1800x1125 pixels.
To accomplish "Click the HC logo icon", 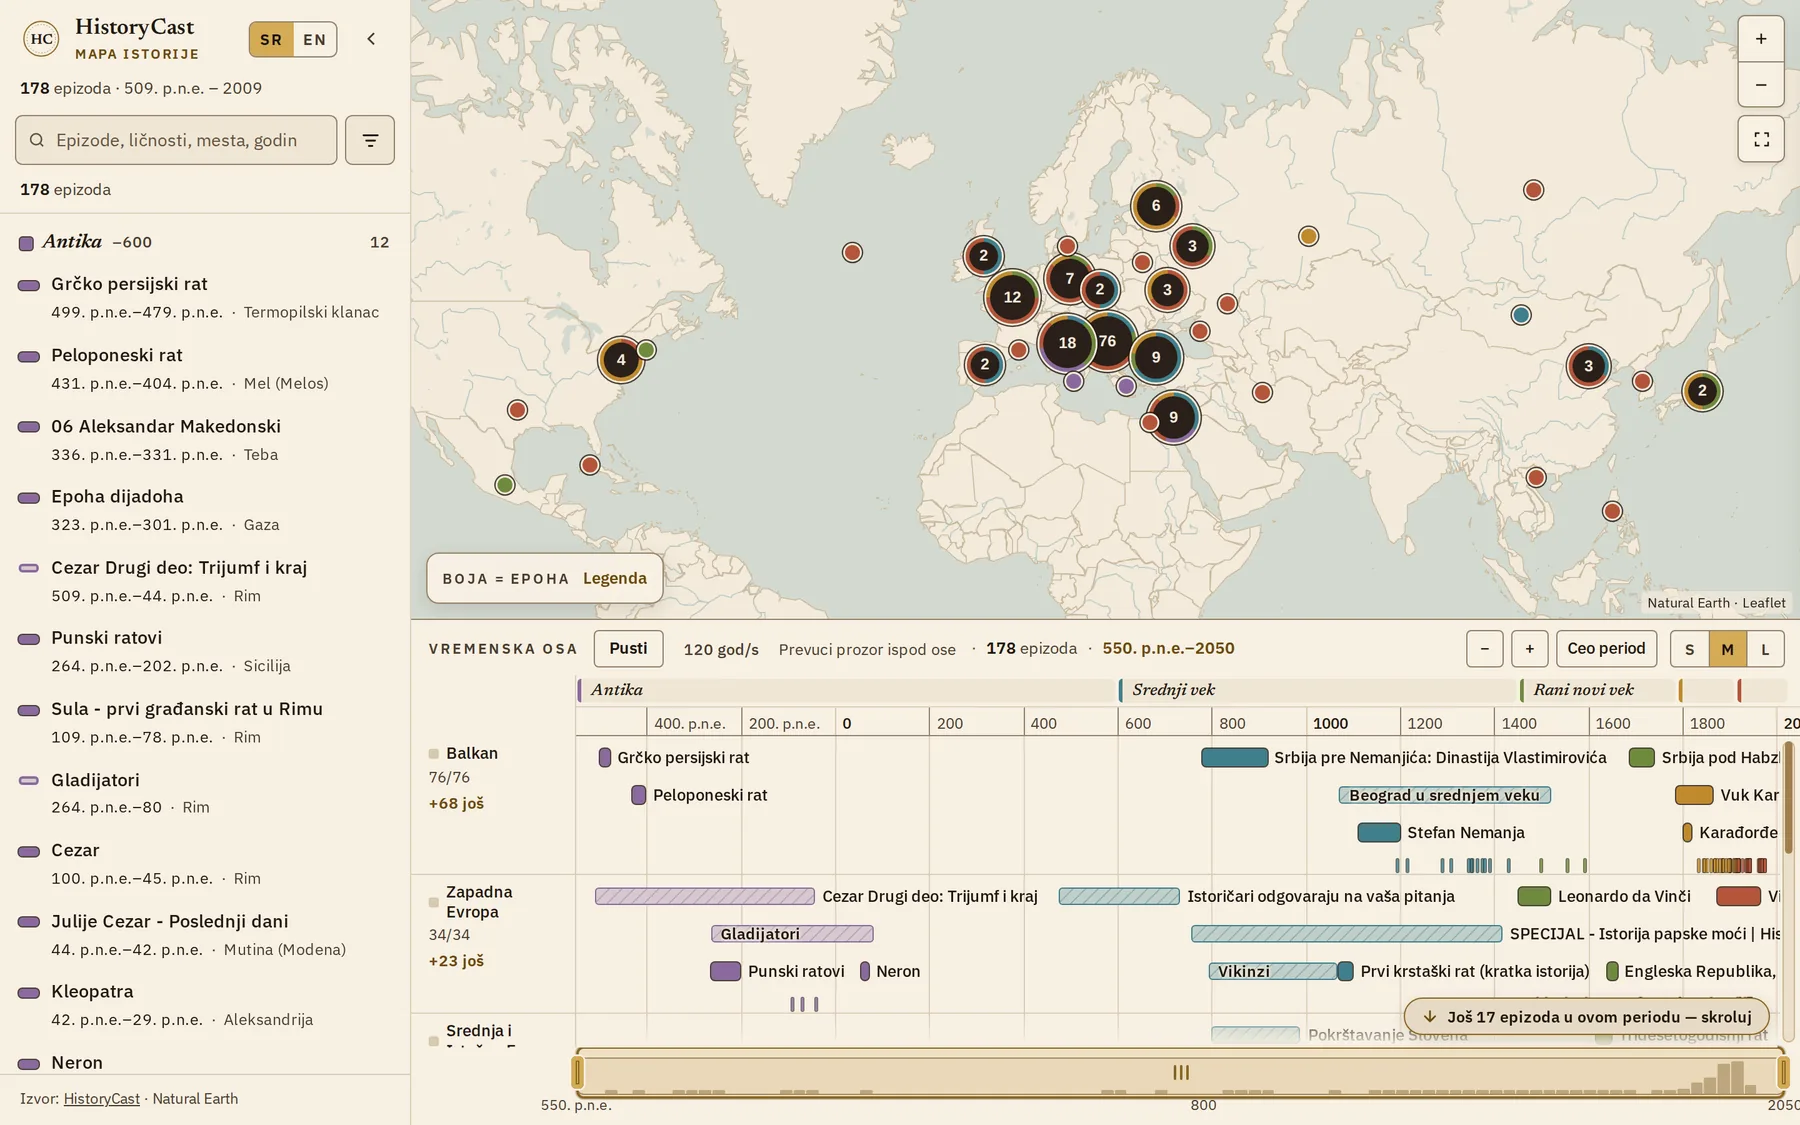I will click(41, 39).
